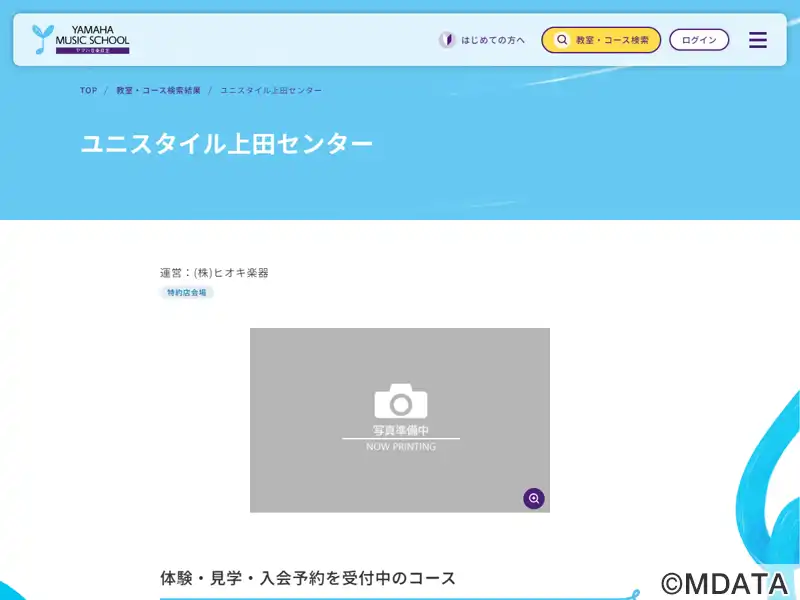
Task: Click the 運営:(株)ヒオキ楽器 text
Action: tap(214, 272)
